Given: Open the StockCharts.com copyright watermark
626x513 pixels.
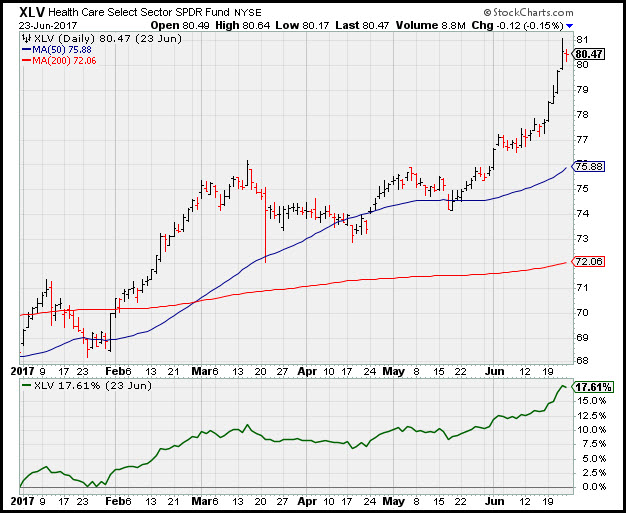Looking at the screenshot, I should tap(568, 11).
